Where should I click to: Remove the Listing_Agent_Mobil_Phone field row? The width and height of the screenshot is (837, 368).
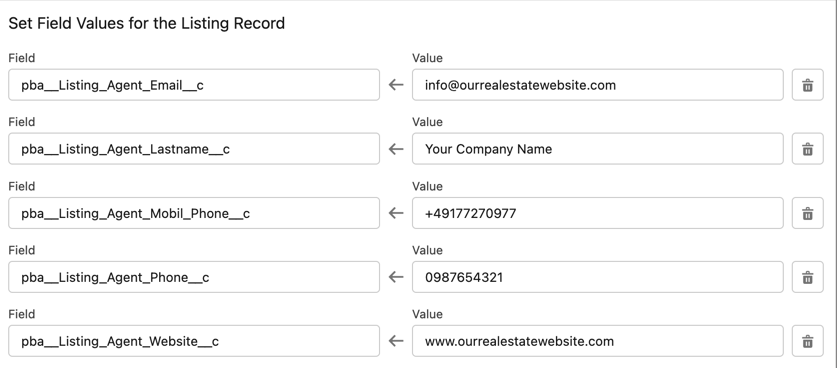808,213
